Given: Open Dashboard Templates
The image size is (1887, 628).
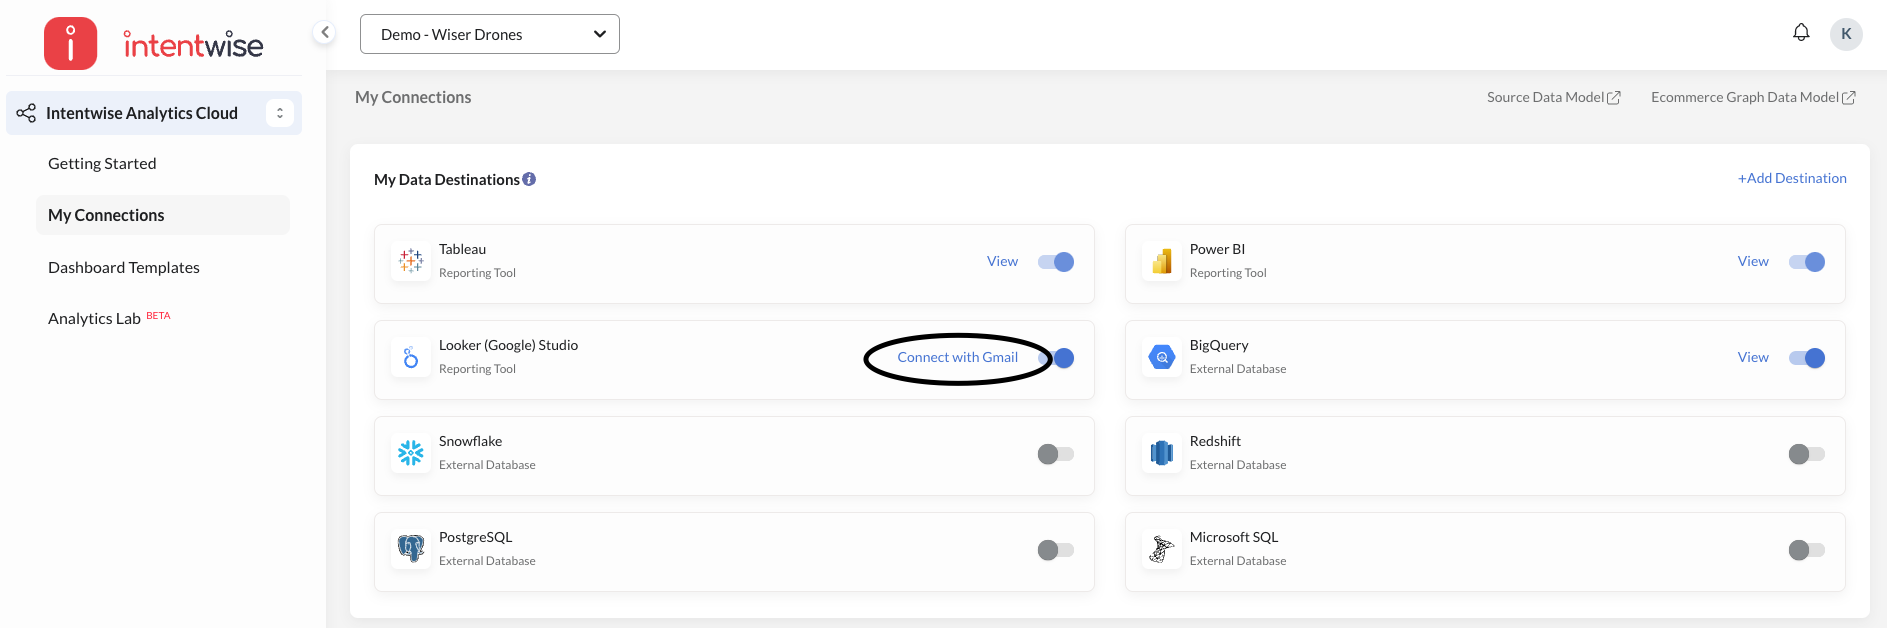Looking at the screenshot, I should click(x=124, y=267).
